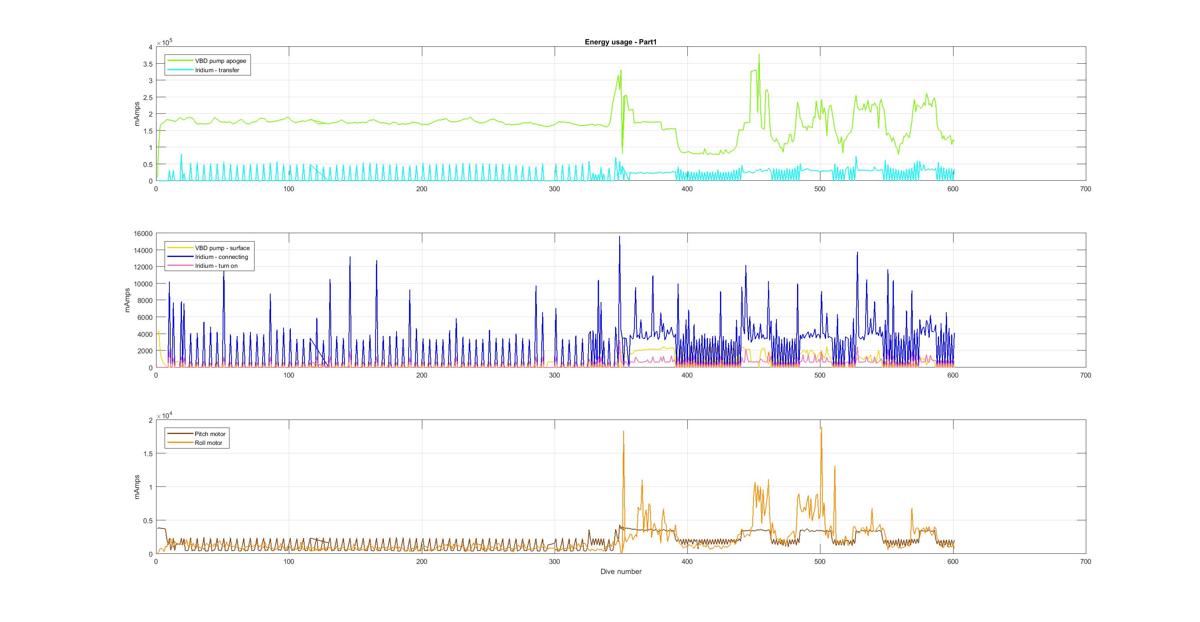Click the 'Dive number' x-axis label
Screen dimensions: 1200x622
[621, 571]
